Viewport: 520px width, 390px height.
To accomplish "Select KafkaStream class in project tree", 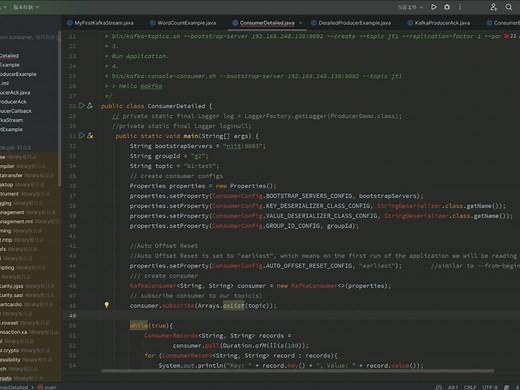I will (12, 120).
